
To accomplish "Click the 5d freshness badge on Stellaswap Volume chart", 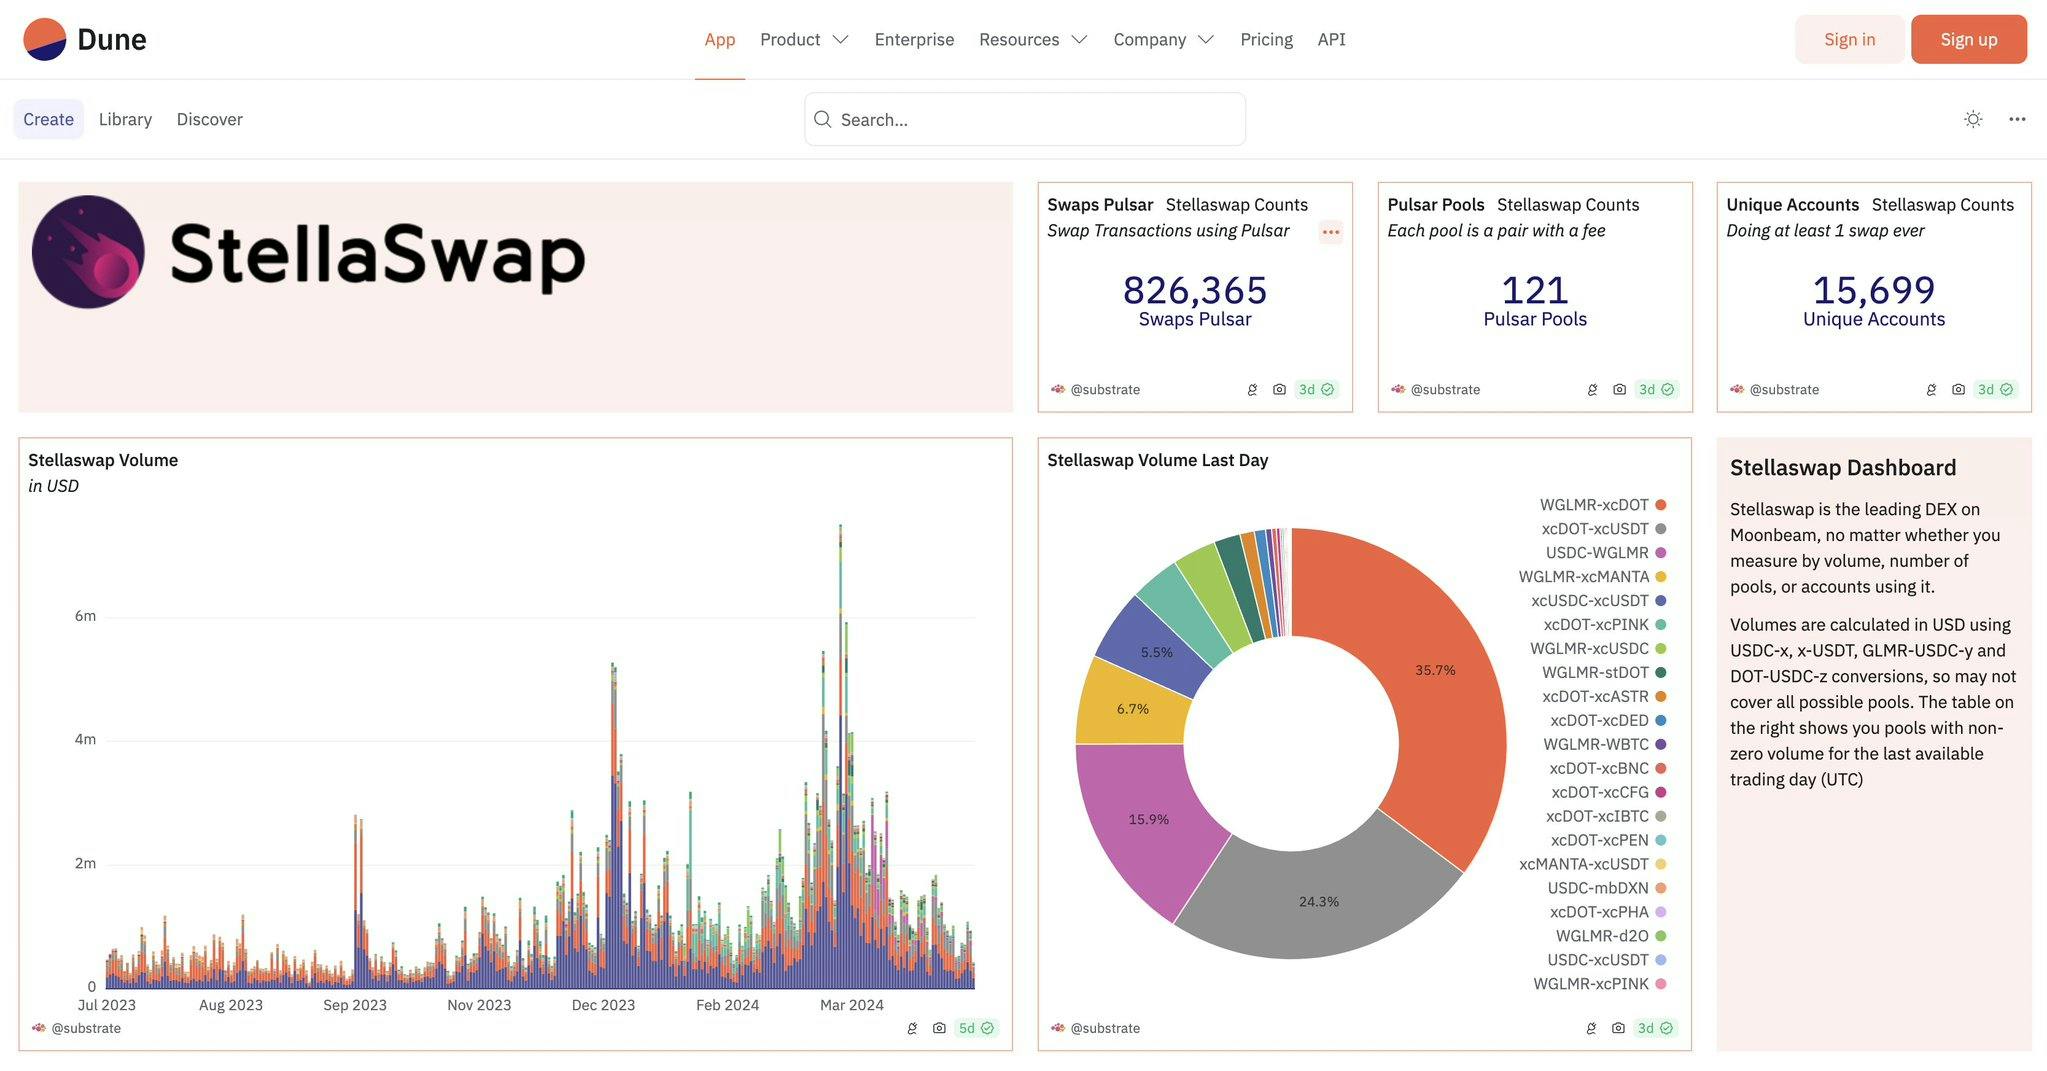I will [976, 1028].
